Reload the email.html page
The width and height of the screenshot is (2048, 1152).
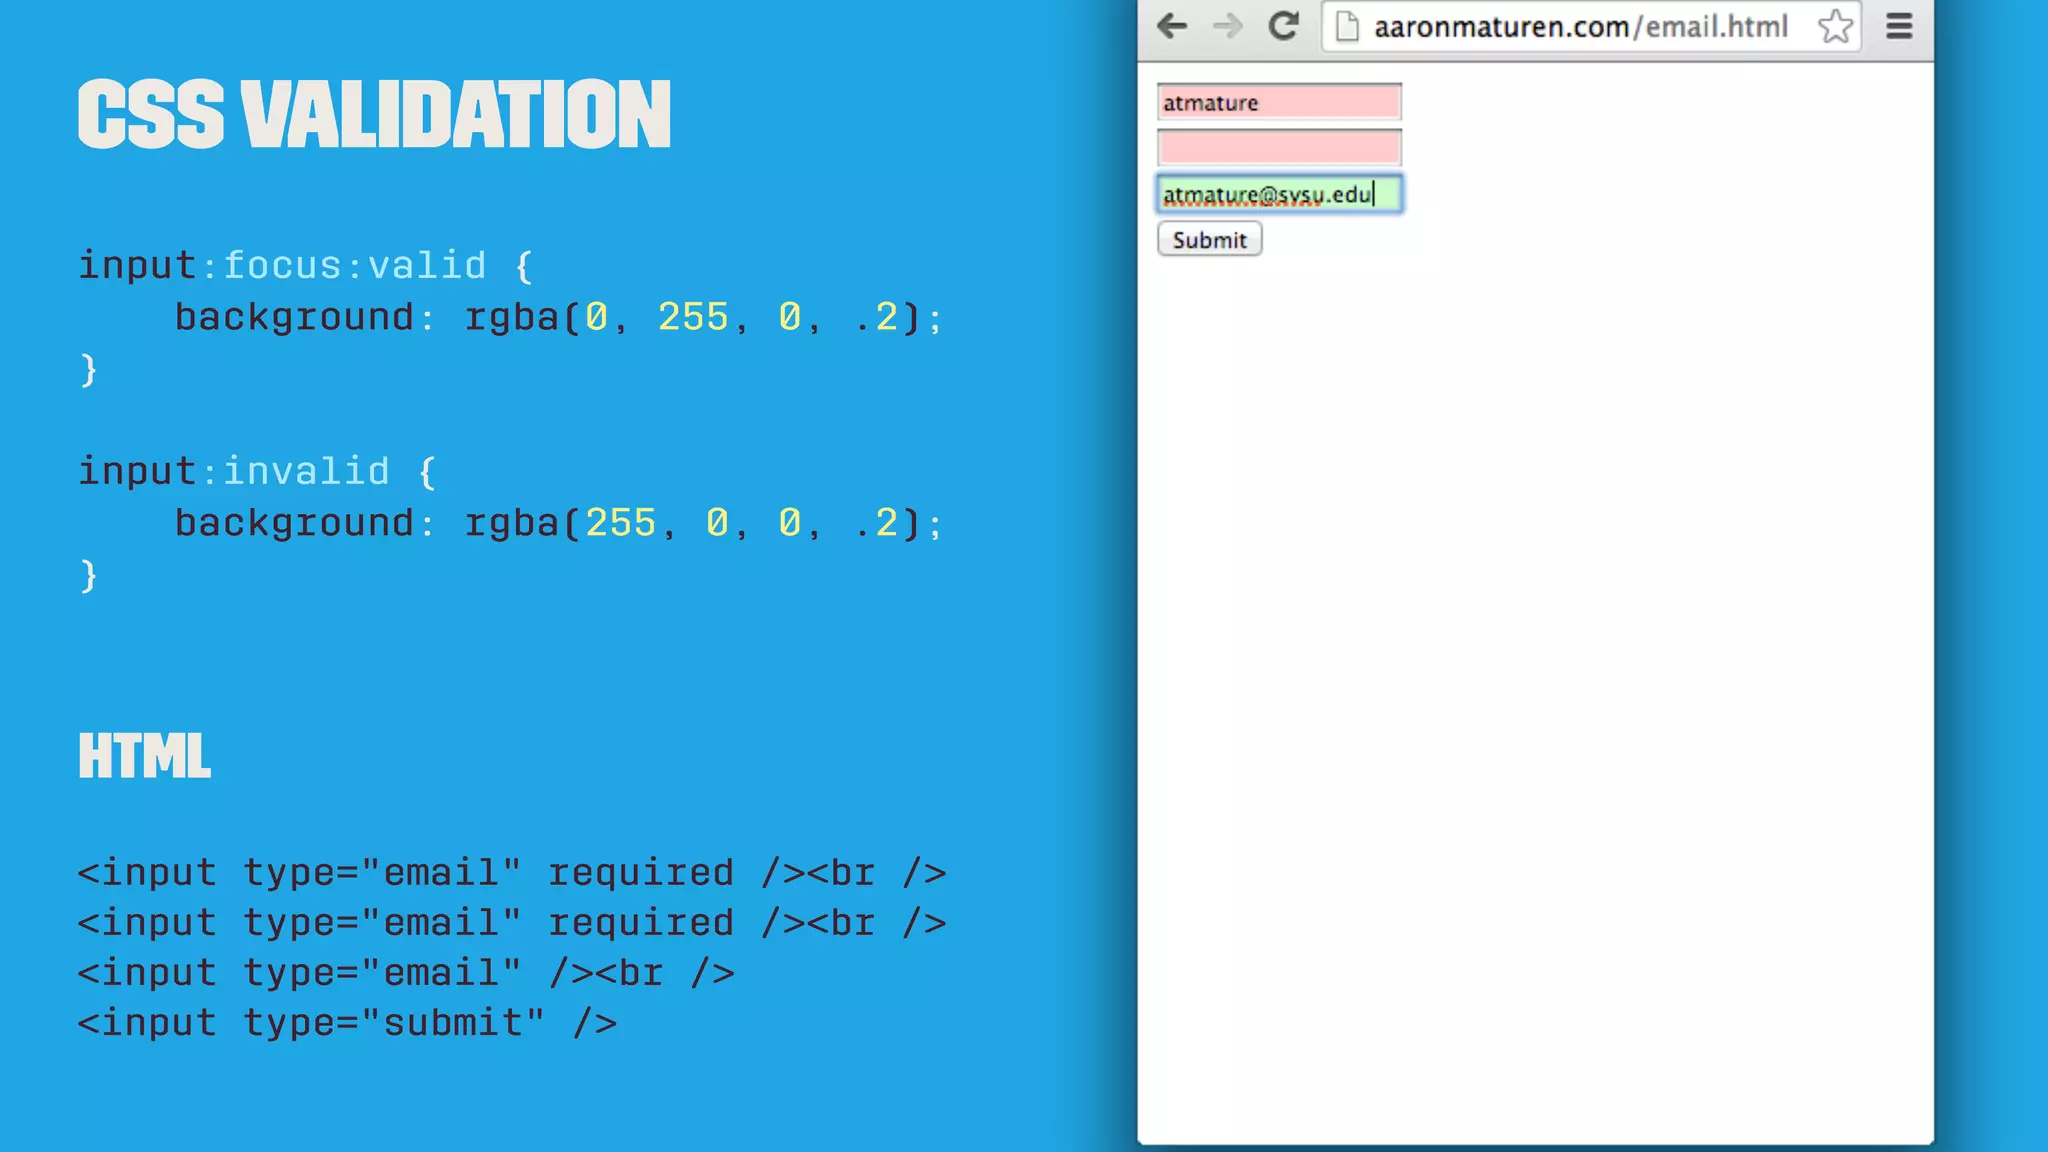[x=1283, y=26]
